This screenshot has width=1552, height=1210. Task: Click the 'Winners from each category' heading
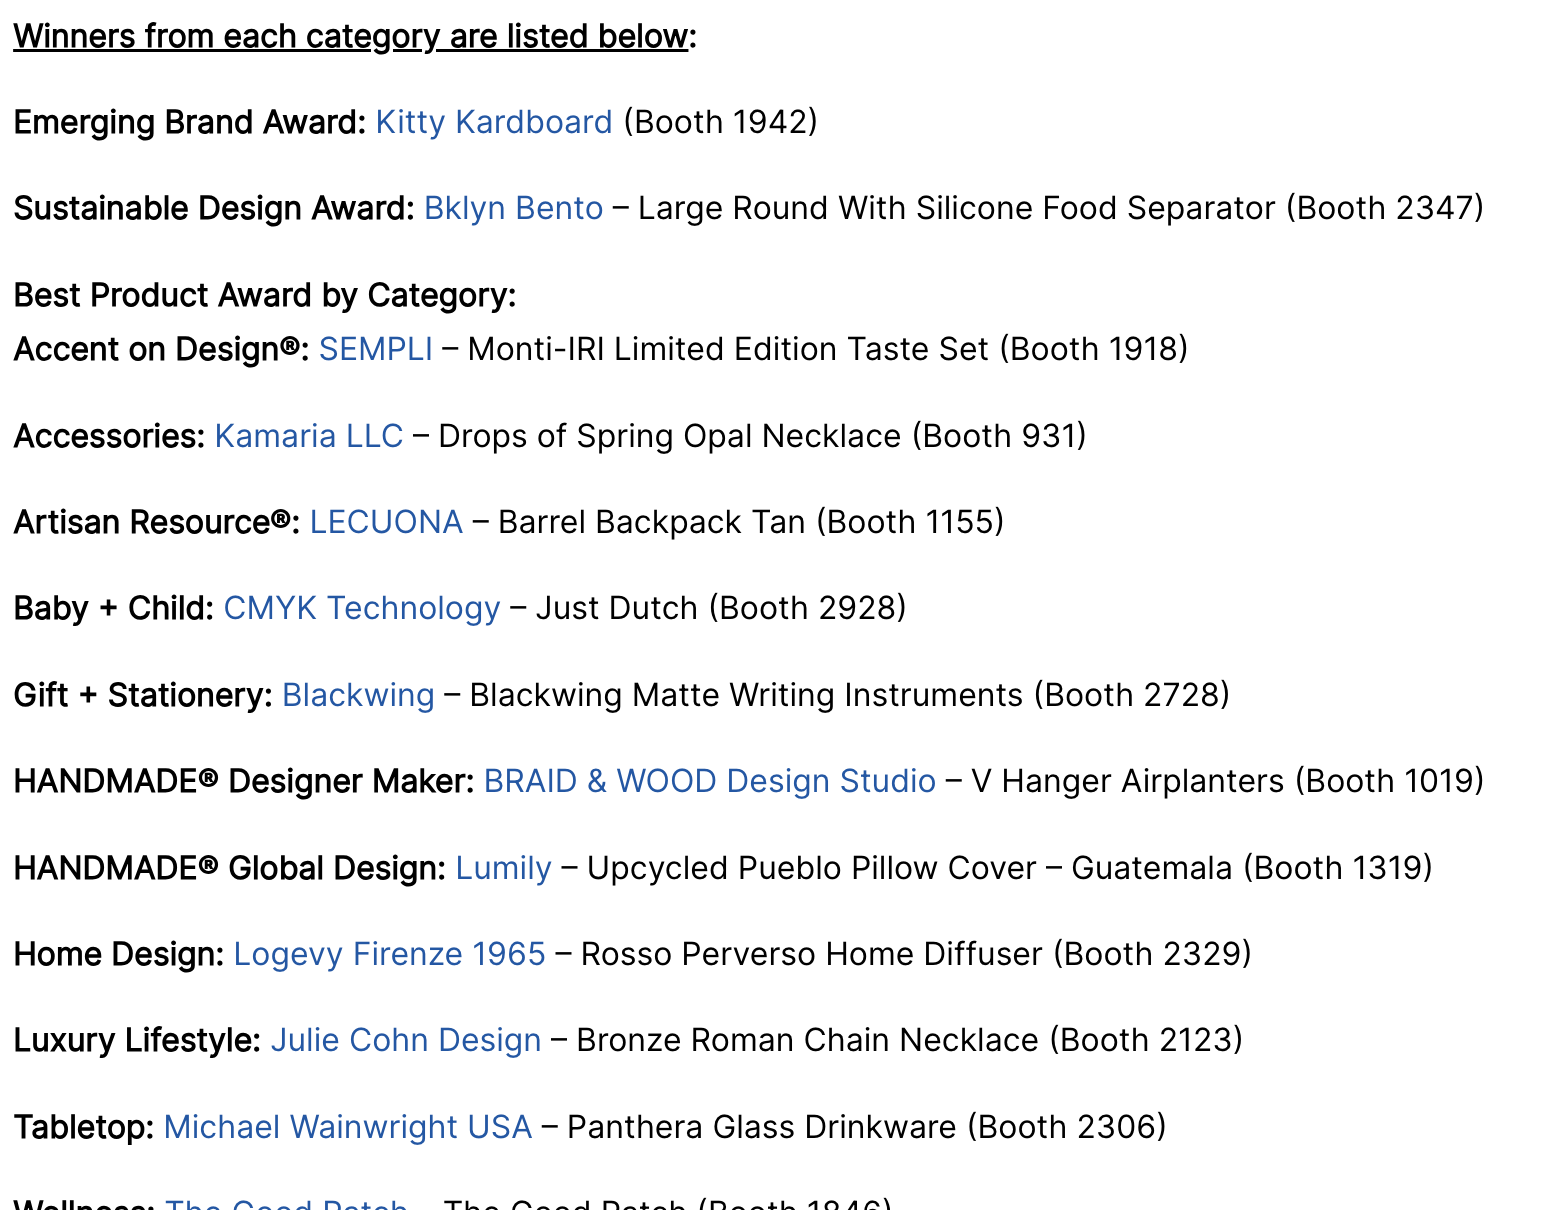click(350, 36)
